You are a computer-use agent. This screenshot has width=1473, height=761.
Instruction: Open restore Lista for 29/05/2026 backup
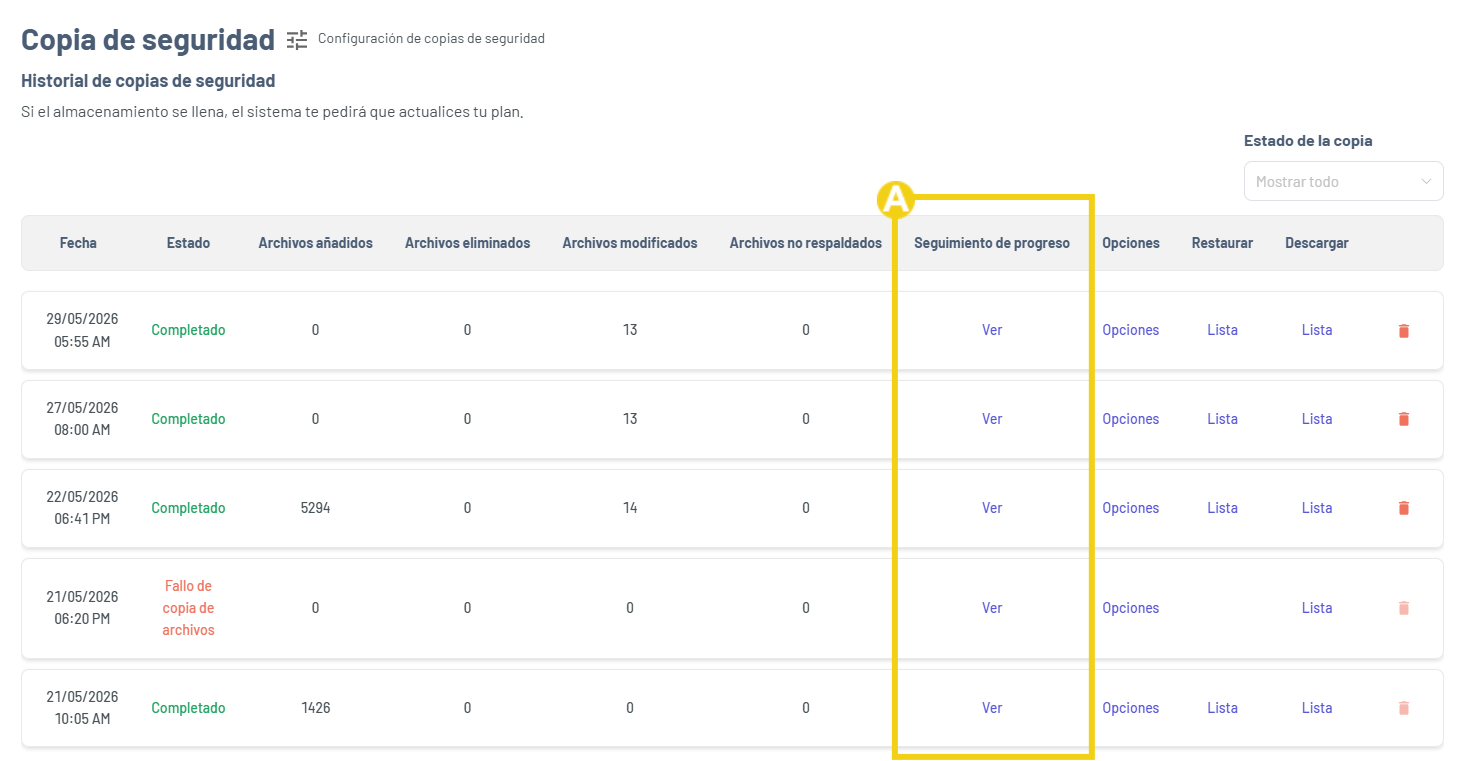1222,330
